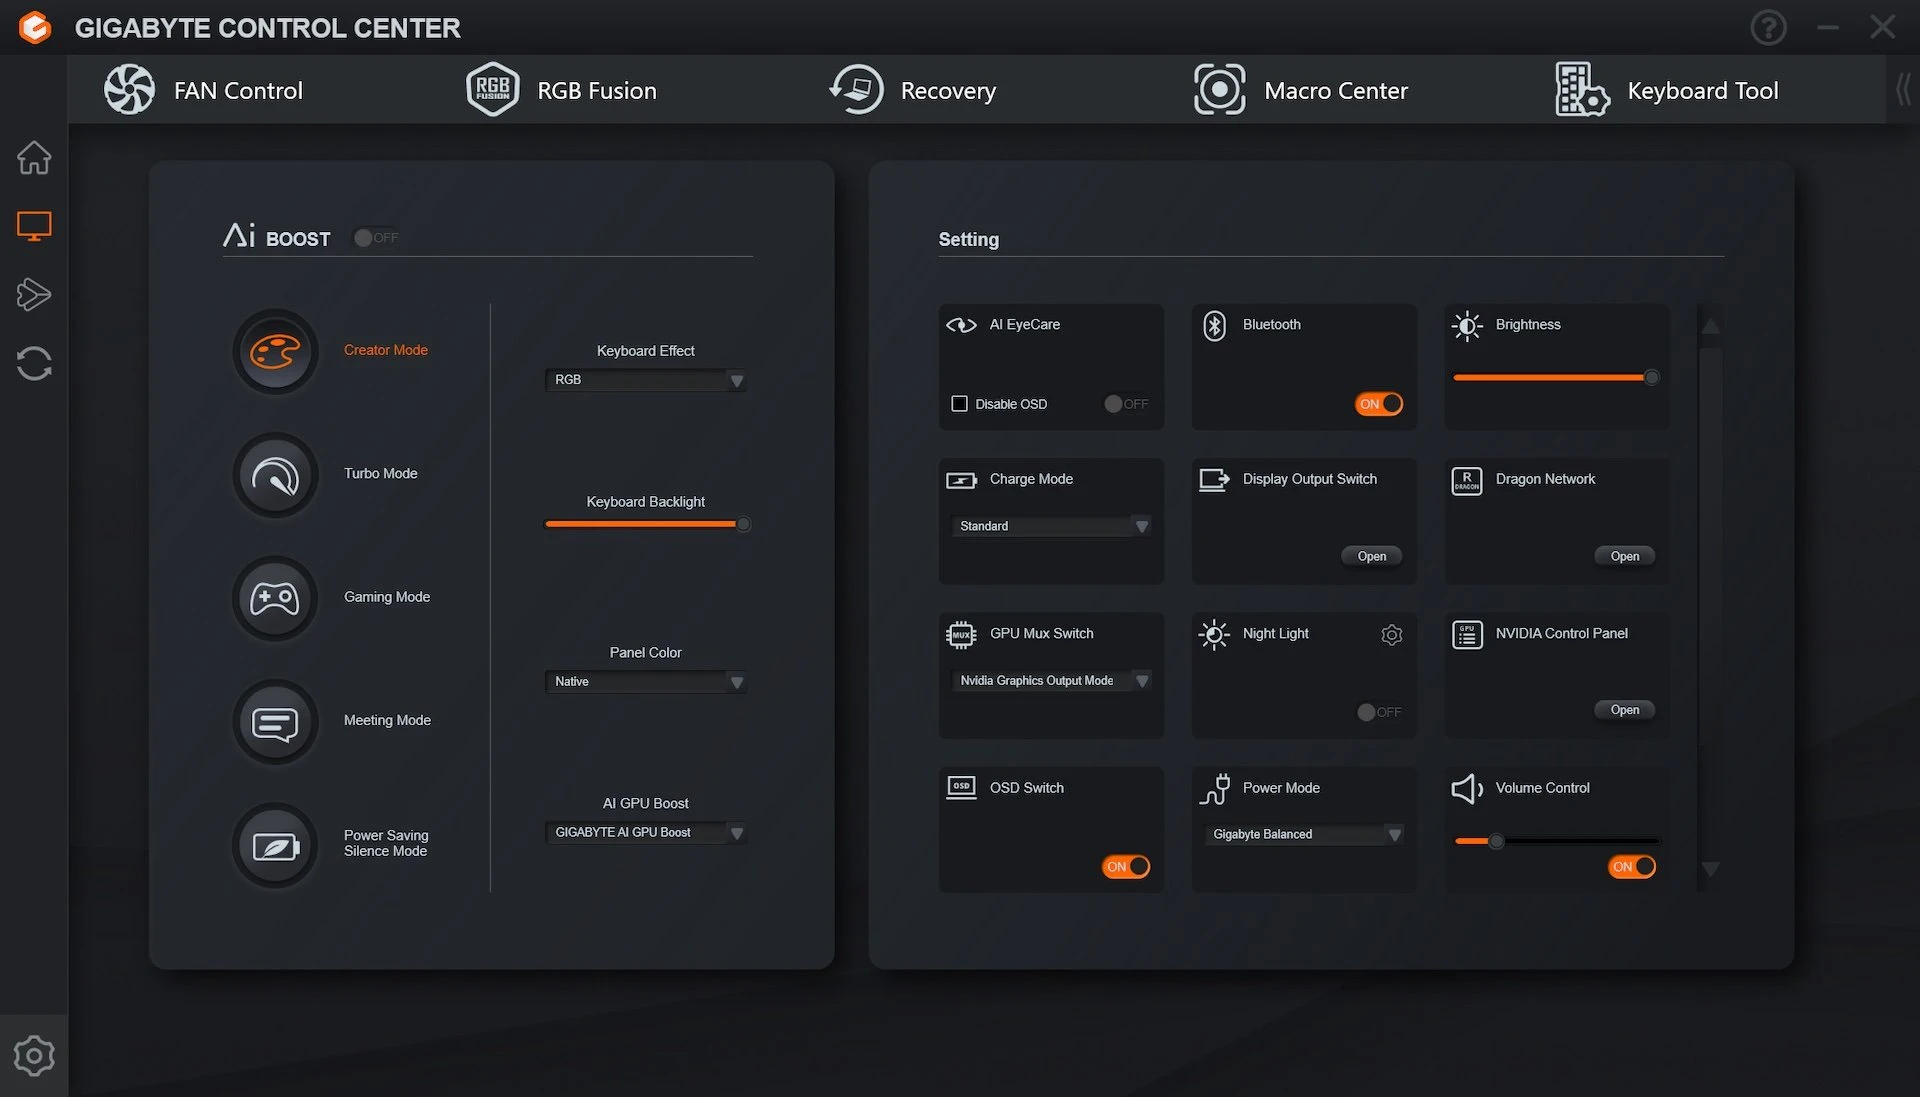Open the sidebar update refresh icon
This screenshot has width=1920, height=1097.
(x=34, y=363)
